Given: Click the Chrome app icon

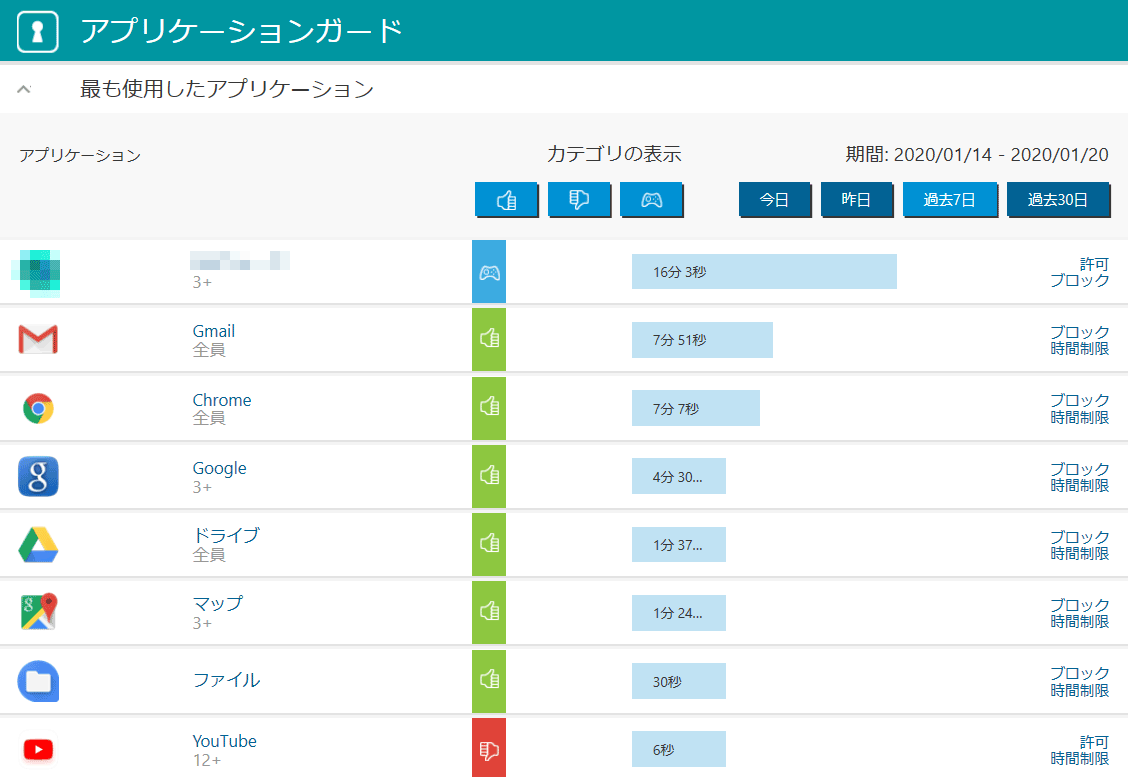Looking at the screenshot, I should tap(38, 408).
